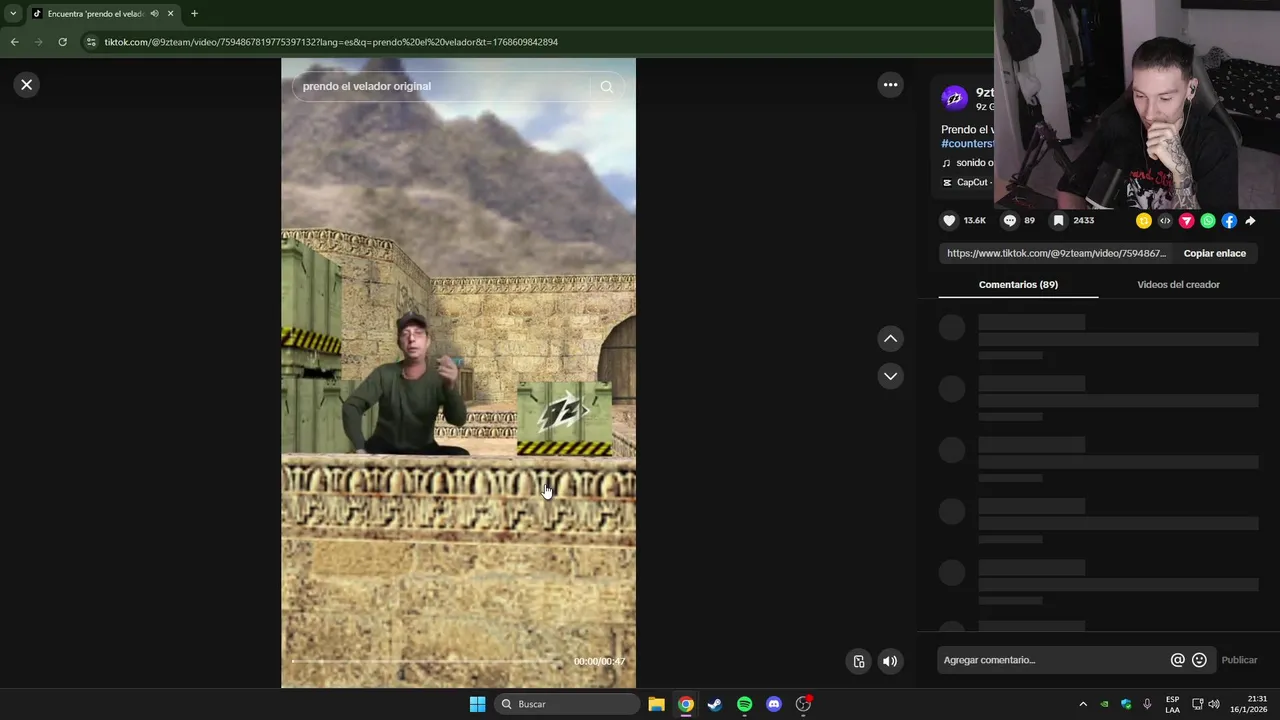Click the #counterst hashtag link
1280x720 pixels.
967,144
